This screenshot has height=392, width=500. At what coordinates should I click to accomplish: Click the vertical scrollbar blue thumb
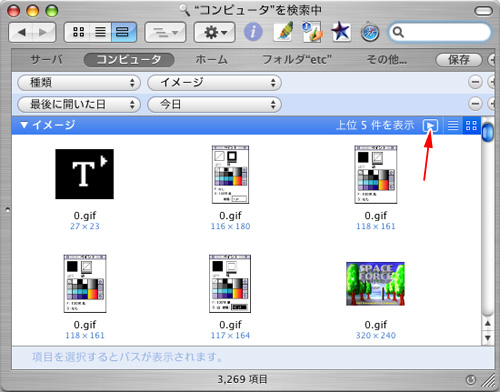click(x=488, y=132)
